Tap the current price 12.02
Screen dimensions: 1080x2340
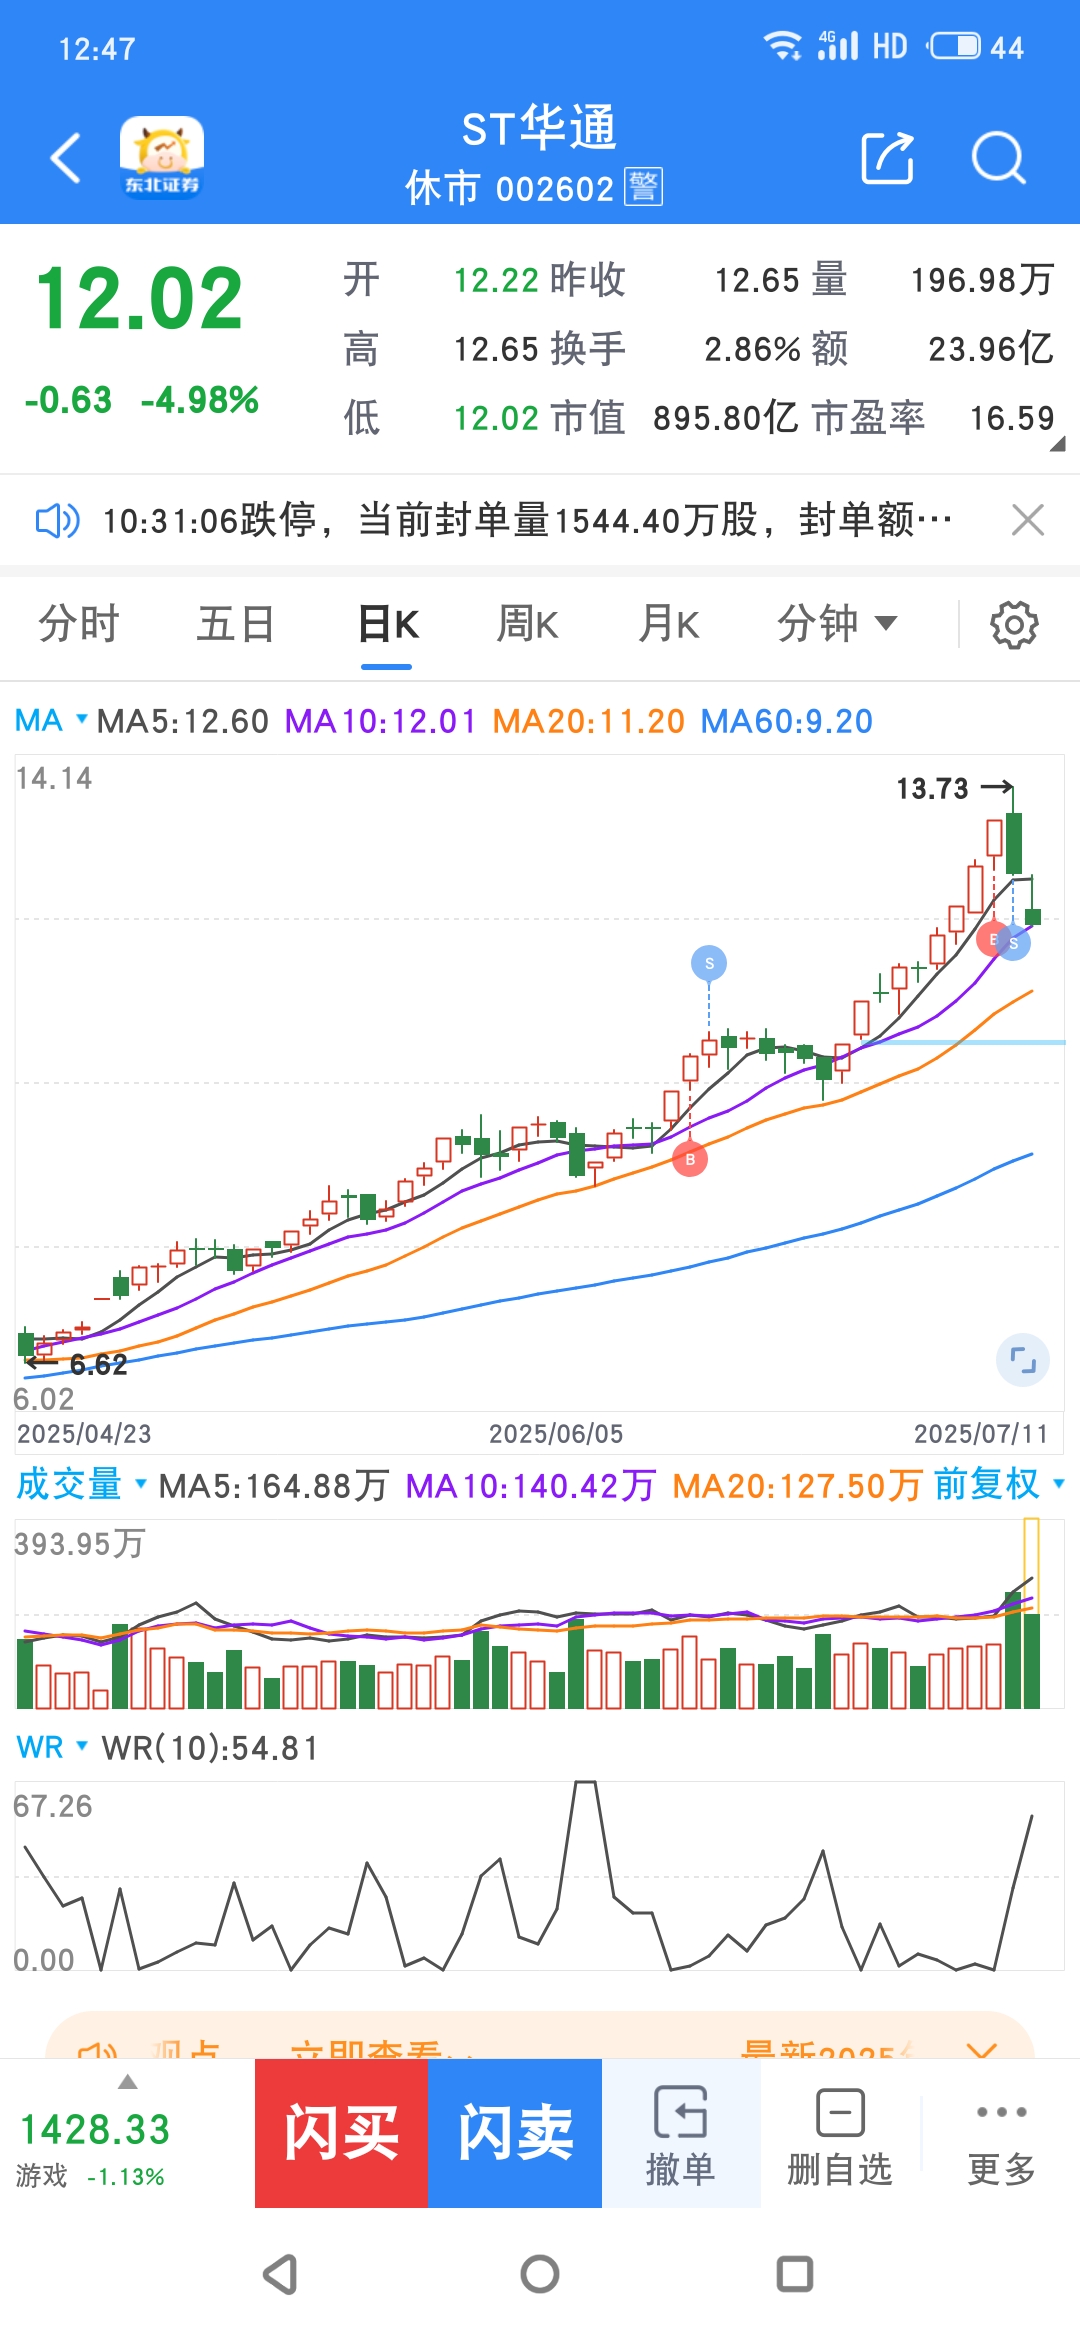pos(139,298)
